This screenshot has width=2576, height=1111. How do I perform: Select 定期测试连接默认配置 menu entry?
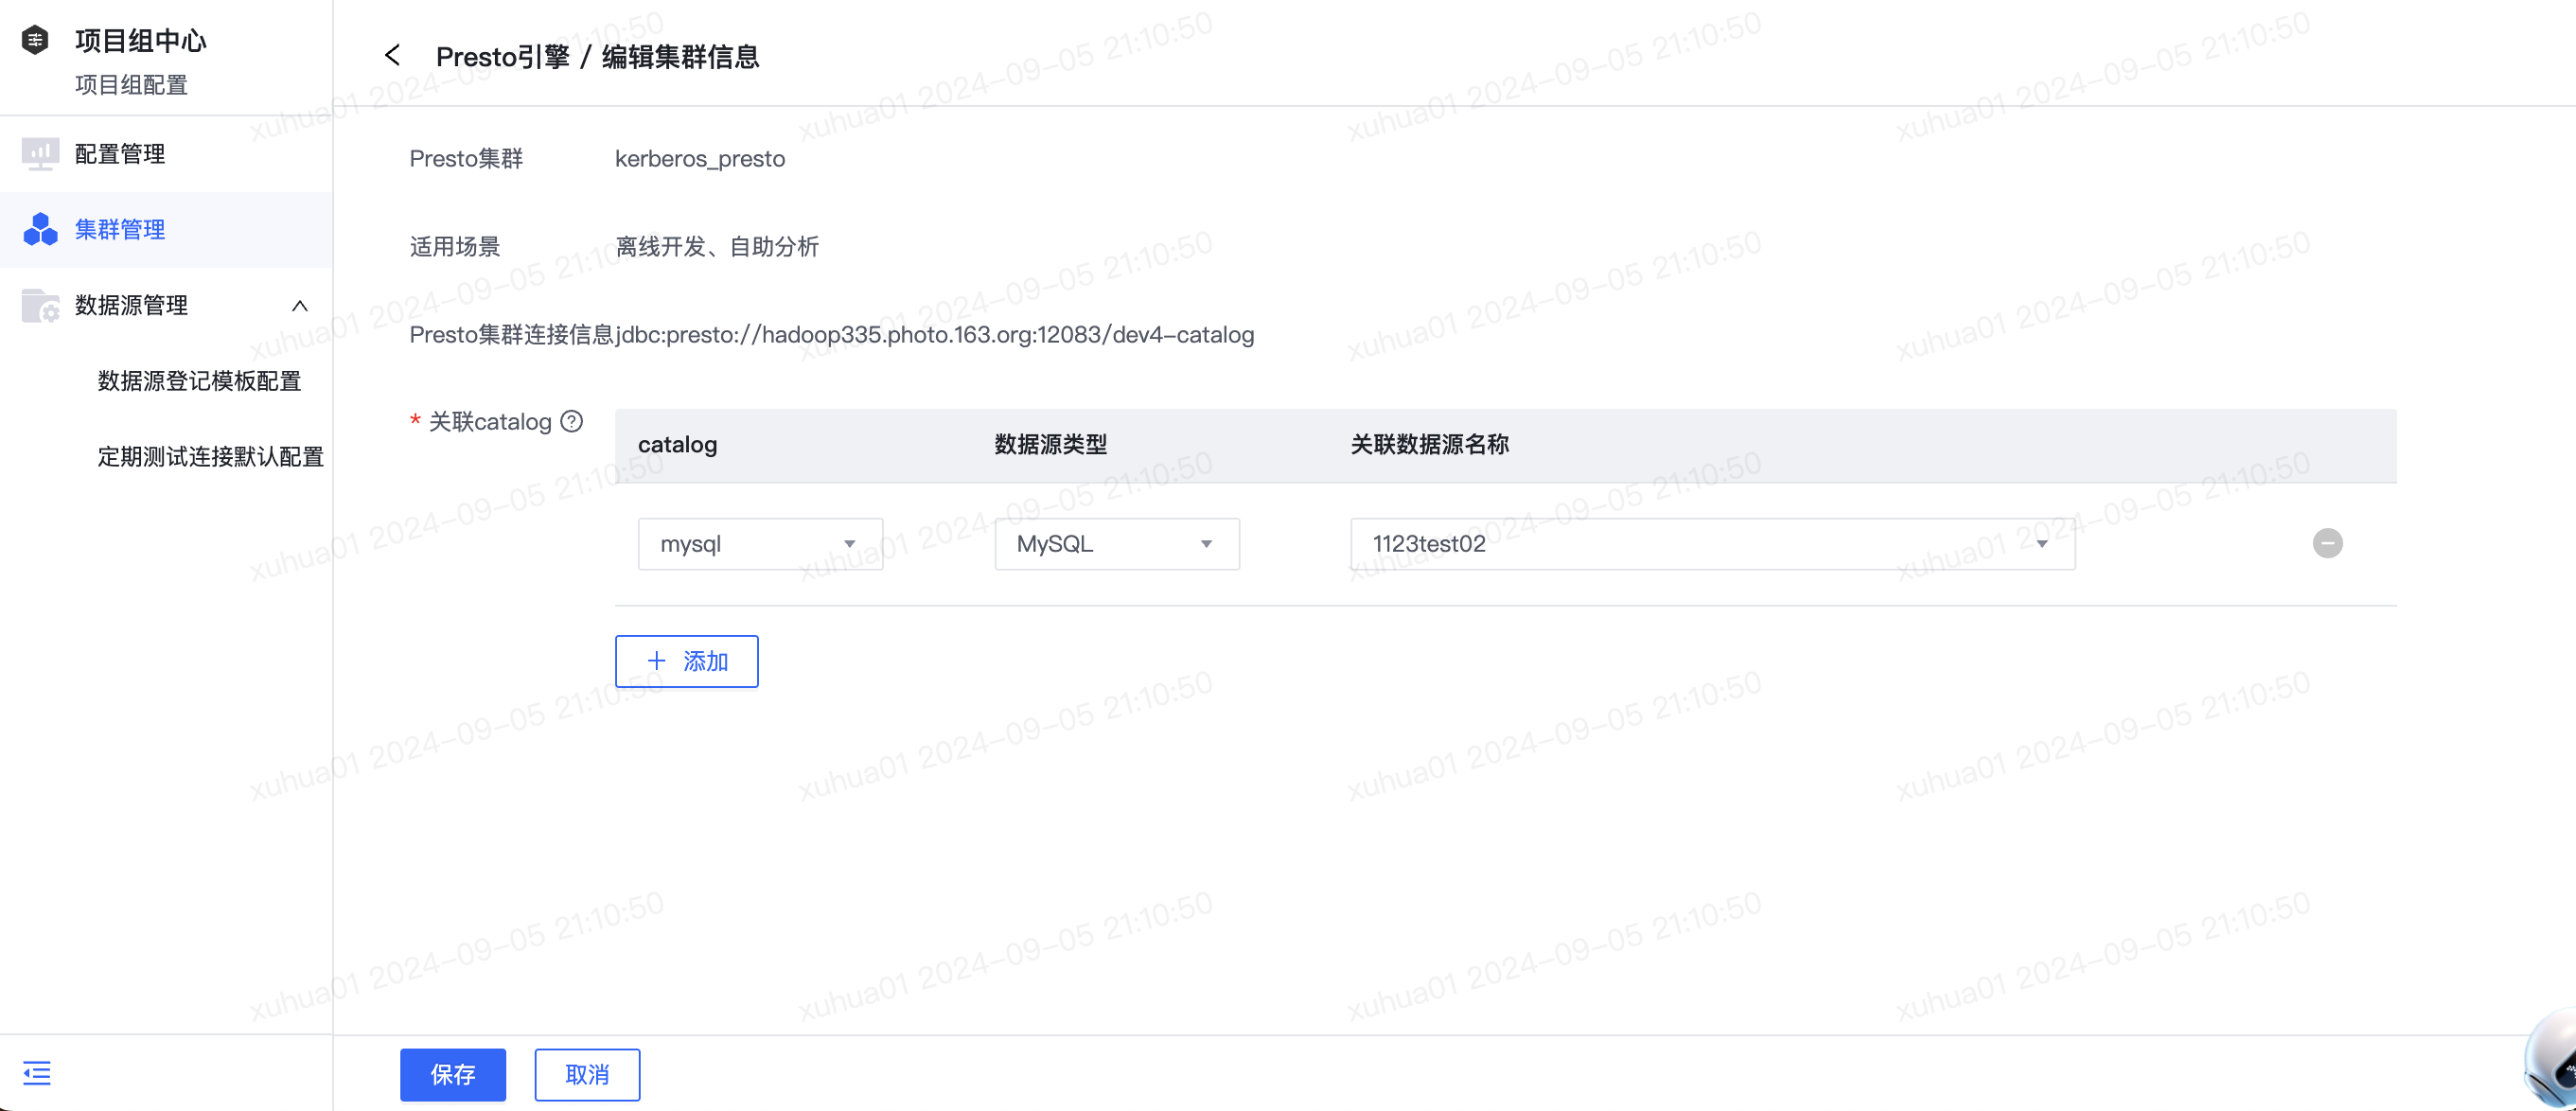point(211,456)
